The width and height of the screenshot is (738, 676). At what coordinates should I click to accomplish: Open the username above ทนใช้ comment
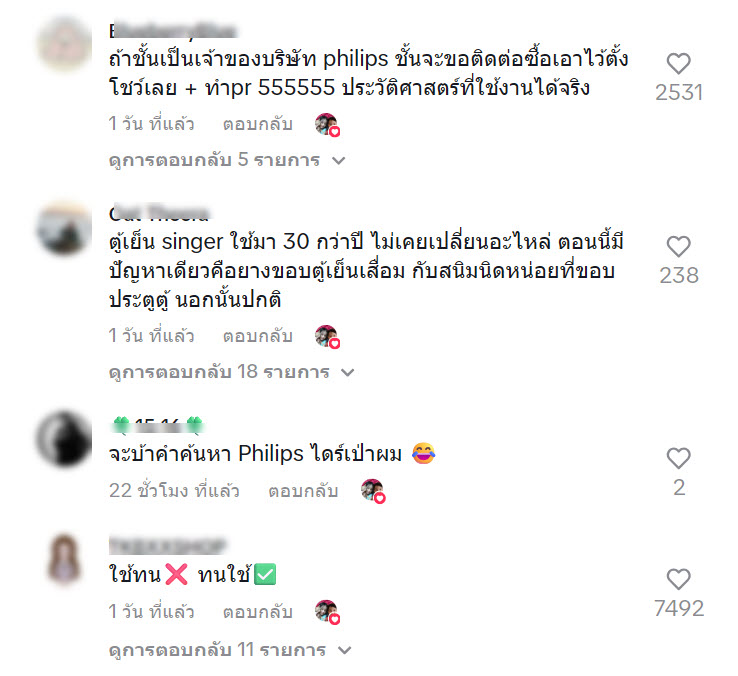(167, 546)
